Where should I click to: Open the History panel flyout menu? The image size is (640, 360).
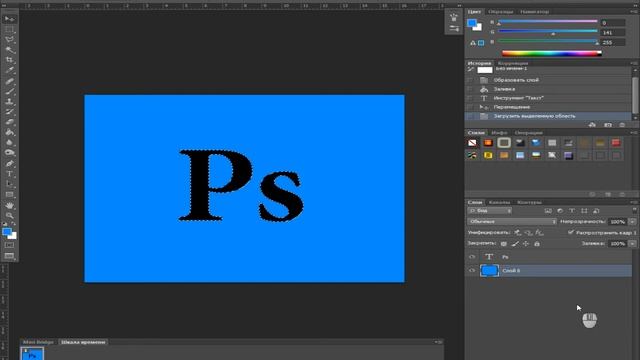pyautogui.click(x=634, y=63)
